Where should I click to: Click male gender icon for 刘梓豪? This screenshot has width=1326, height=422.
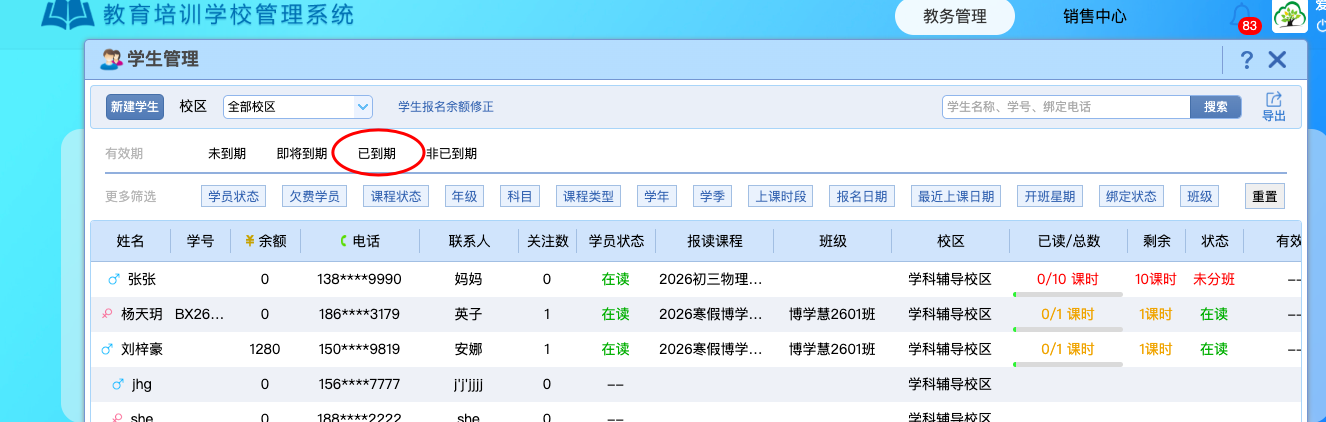[x=108, y=349]
